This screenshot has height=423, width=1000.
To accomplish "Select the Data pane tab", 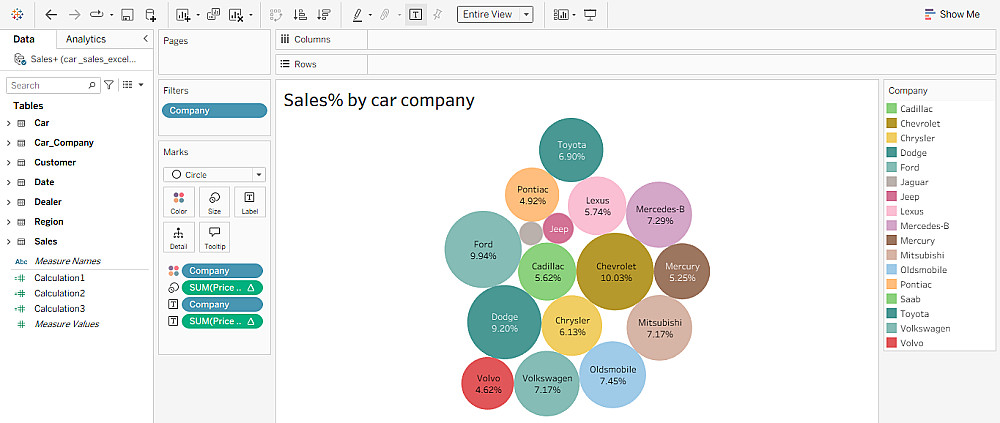I will coord(24,39).
